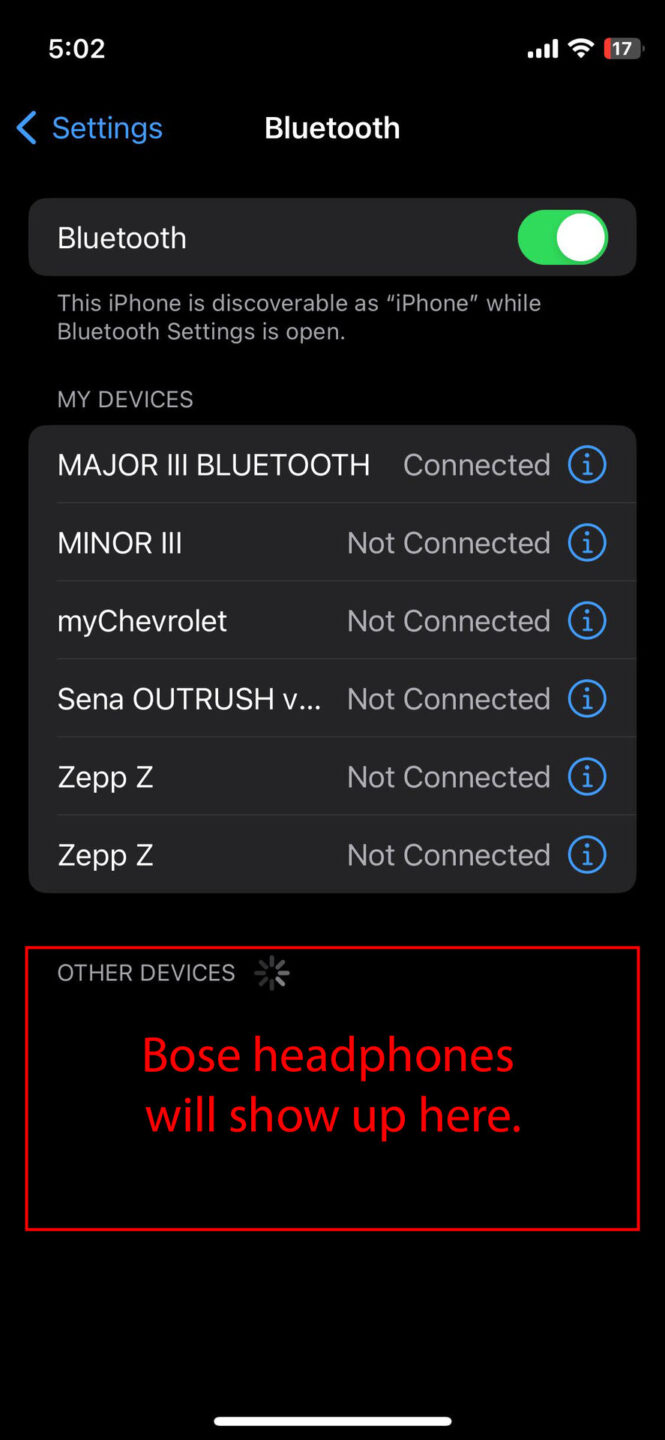Tap the cellular signal bars
The height and width of the screenshot is (1440, 665).
point(542,48)
